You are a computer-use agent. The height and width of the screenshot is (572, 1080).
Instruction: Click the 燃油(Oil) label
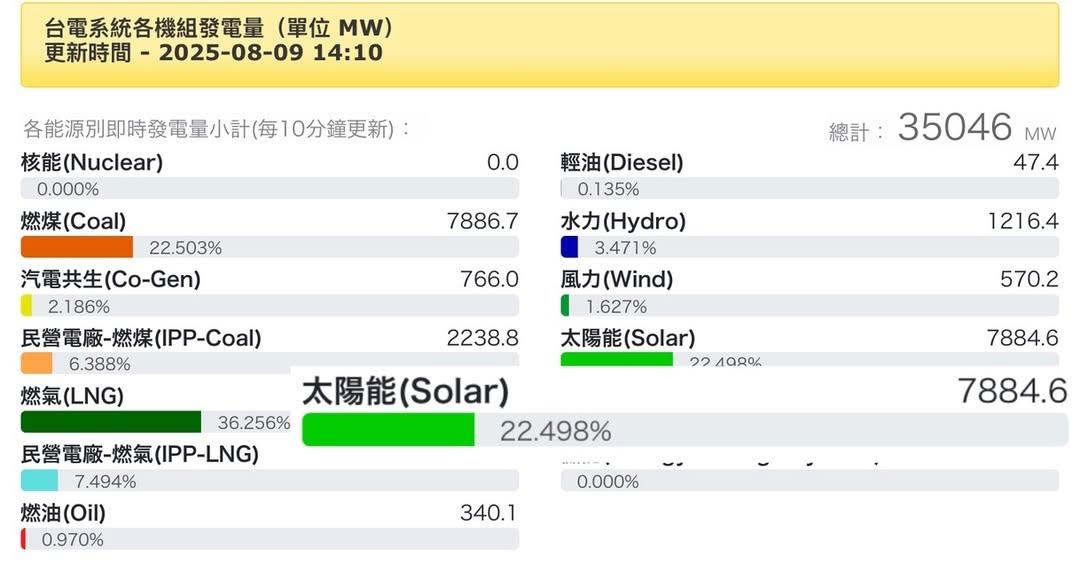click(x=63, y=513)
